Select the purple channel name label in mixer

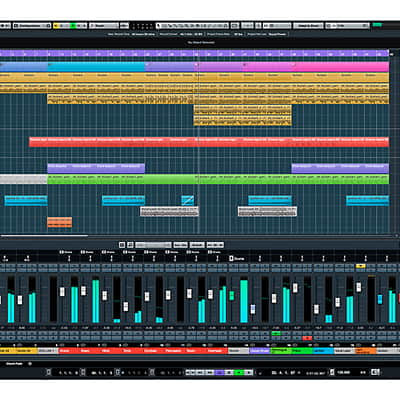259,351
